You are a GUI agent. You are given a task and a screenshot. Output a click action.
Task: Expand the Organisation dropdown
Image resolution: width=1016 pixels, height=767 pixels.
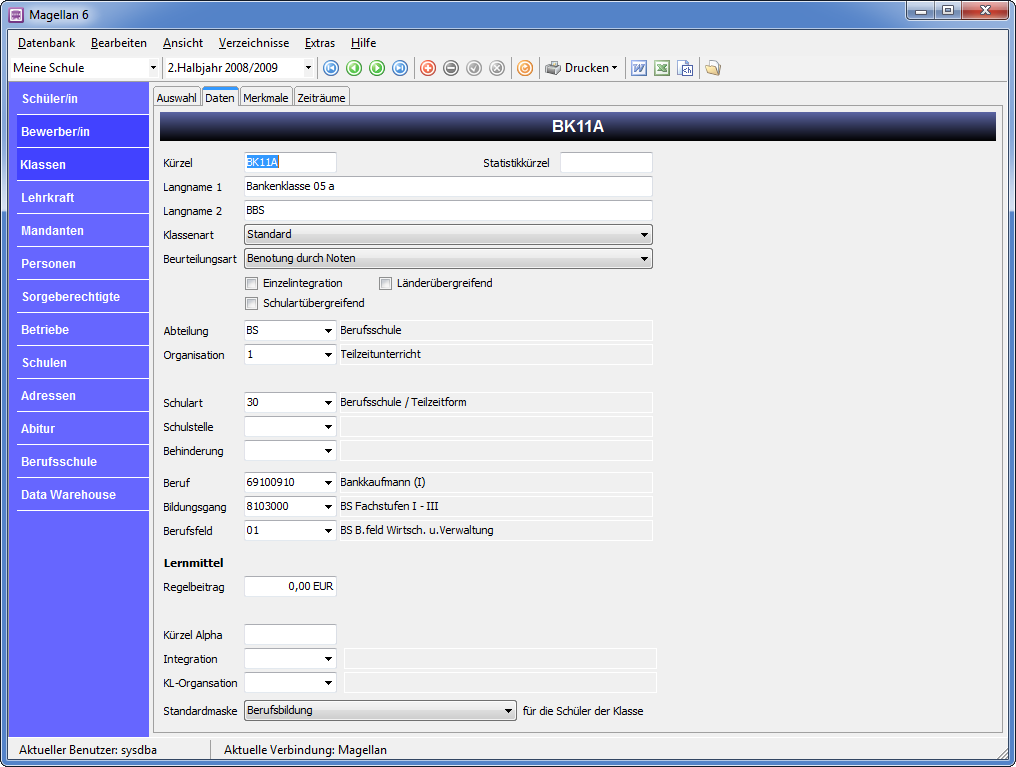click(x=329, y=355)
